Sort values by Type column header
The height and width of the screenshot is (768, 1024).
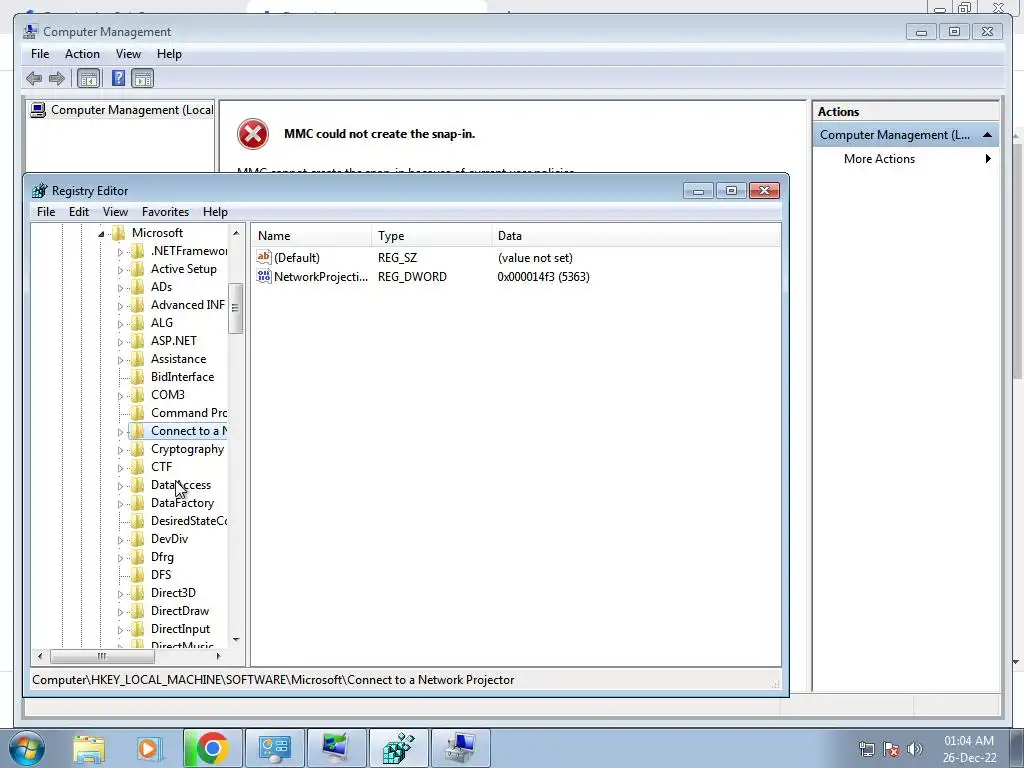432,236
